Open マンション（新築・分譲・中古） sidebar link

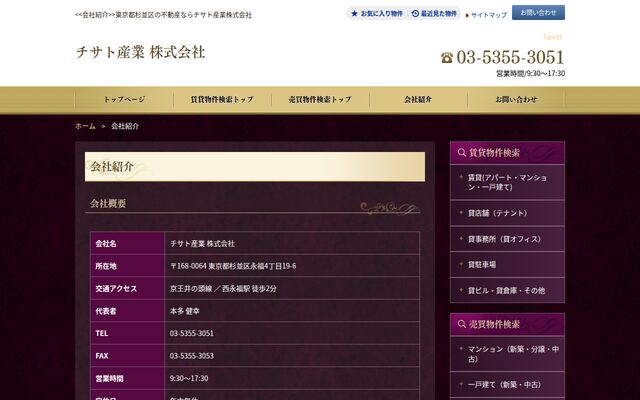(x=507, y=354)
